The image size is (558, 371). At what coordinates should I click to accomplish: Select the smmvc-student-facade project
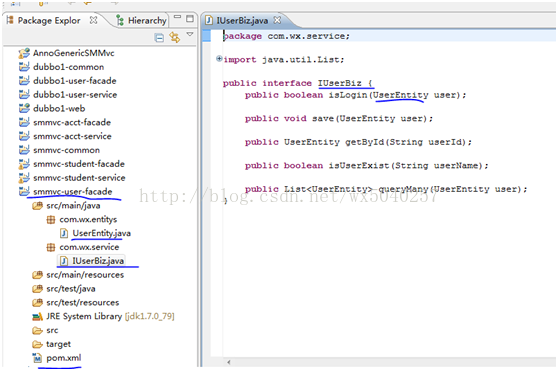(79, 164)
